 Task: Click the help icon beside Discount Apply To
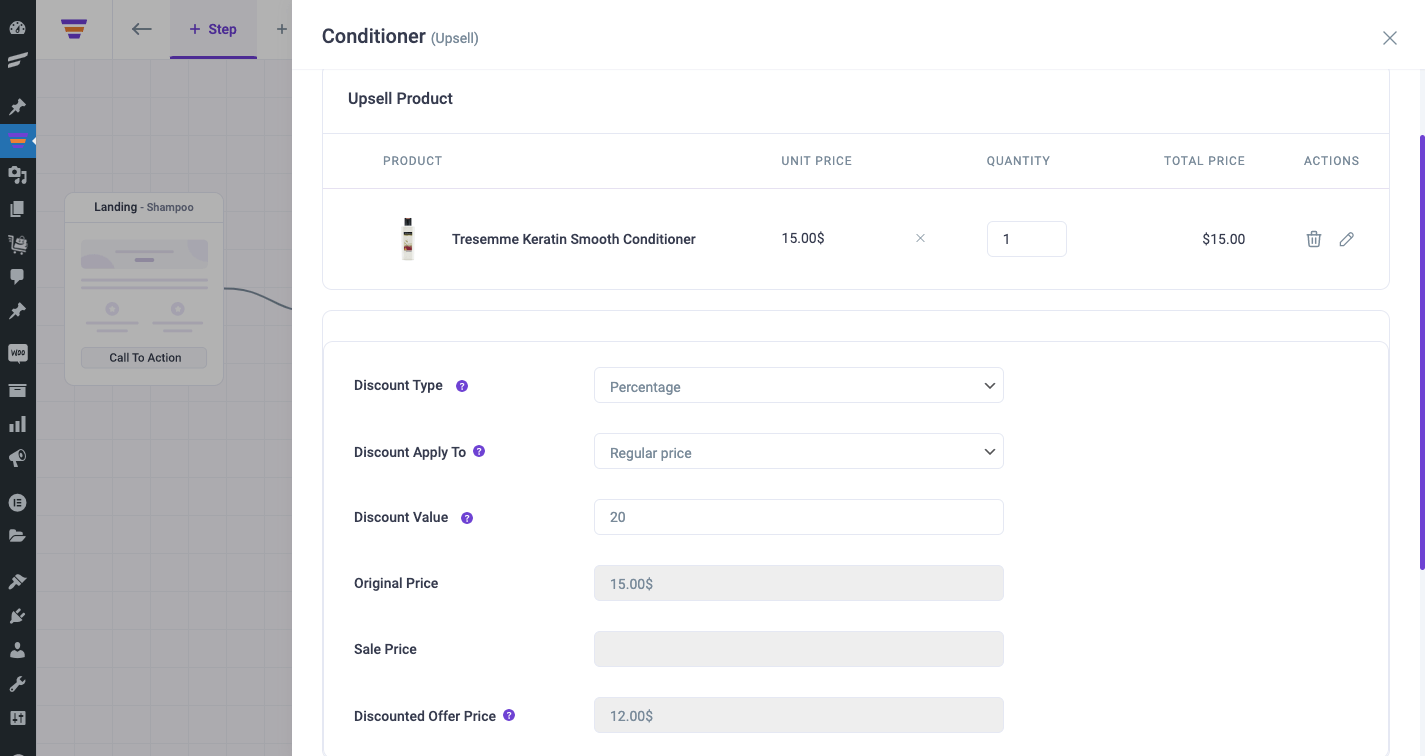tap(479, 452)
